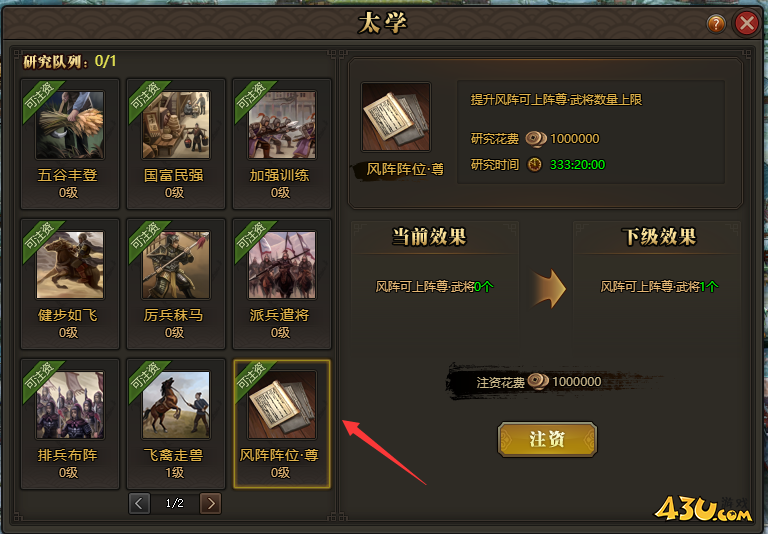Select the 厉兵秣马 warrior icon

pos(176,265)
